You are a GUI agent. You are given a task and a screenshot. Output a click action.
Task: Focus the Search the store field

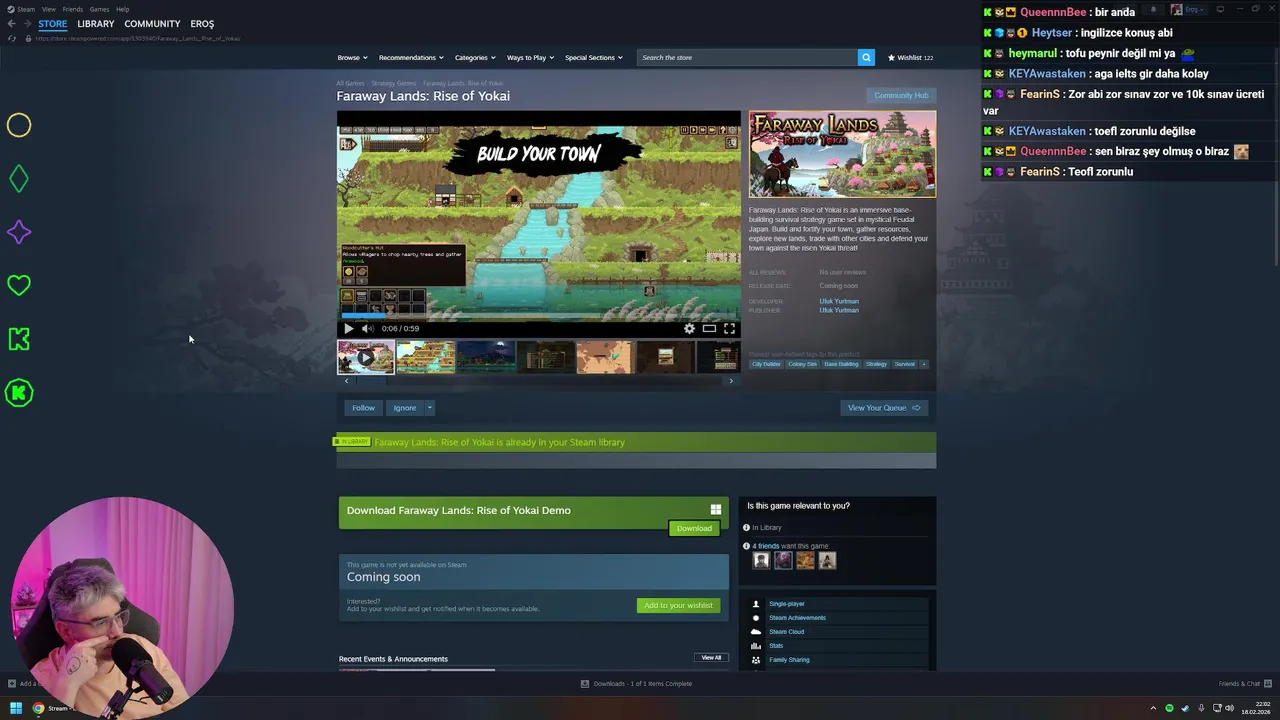[747, 57]
